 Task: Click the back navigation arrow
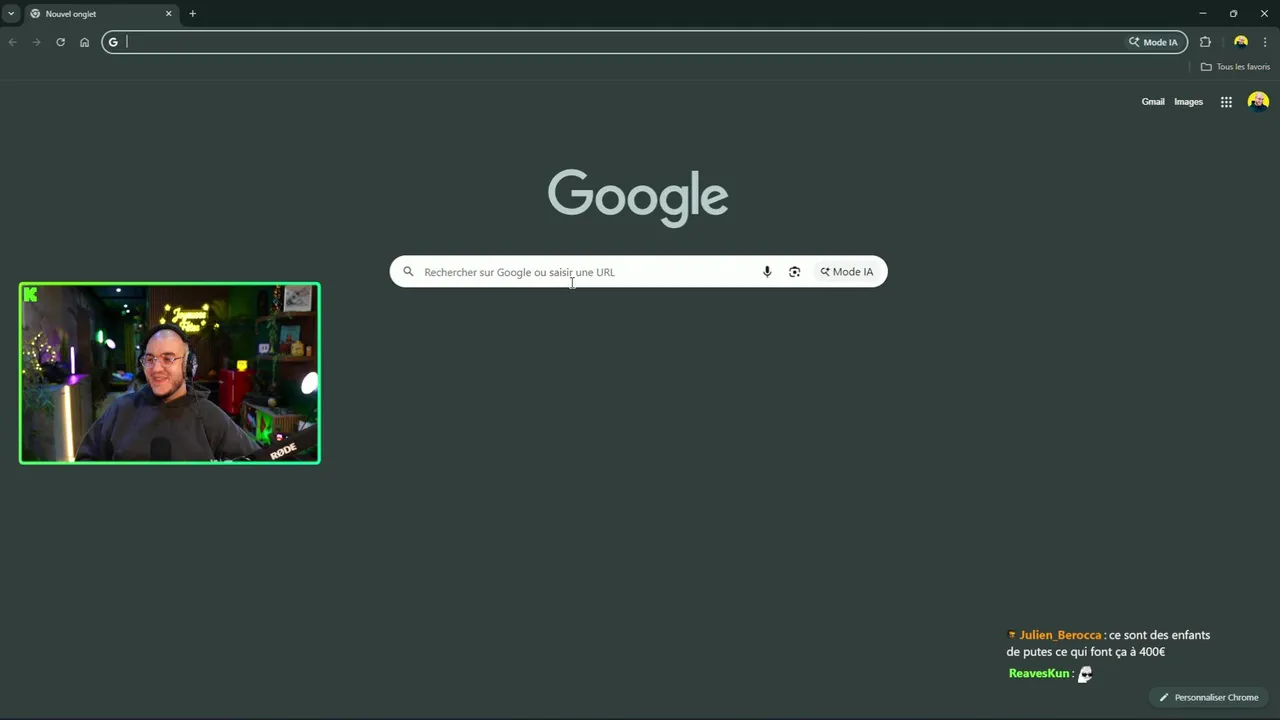(12, 42)
